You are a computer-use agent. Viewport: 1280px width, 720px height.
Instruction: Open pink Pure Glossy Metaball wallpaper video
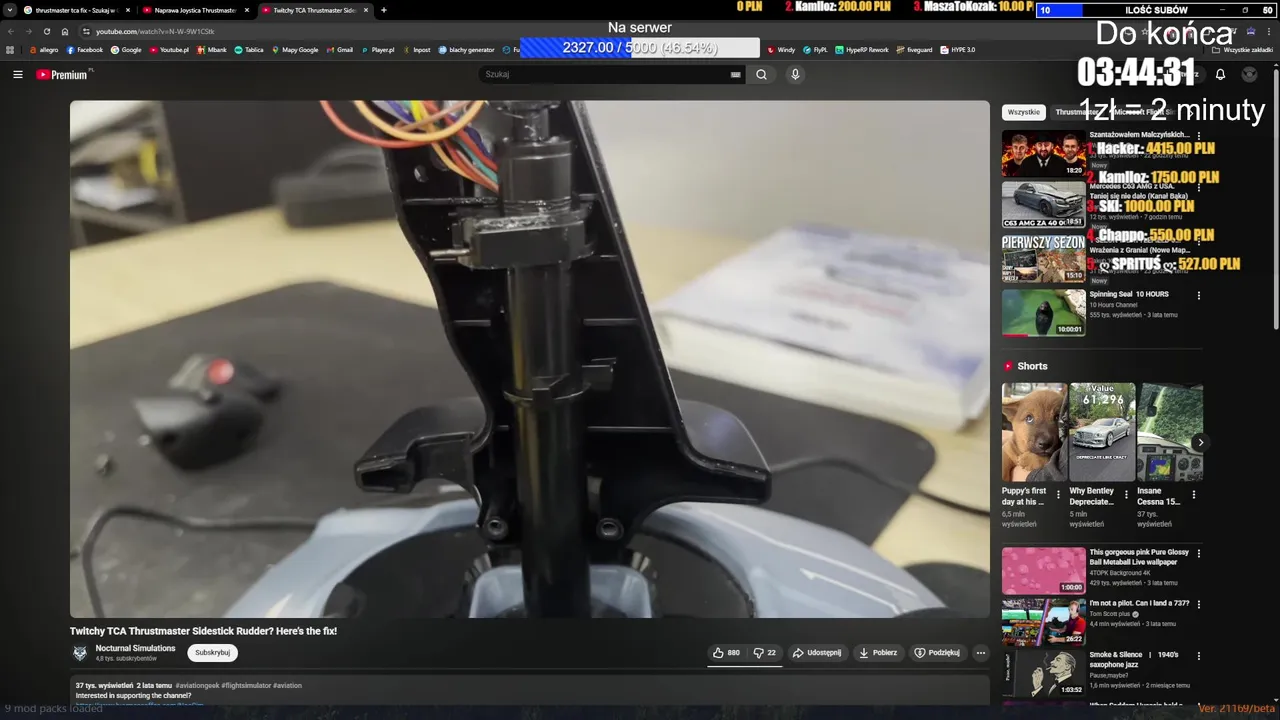pos(1043,570)
